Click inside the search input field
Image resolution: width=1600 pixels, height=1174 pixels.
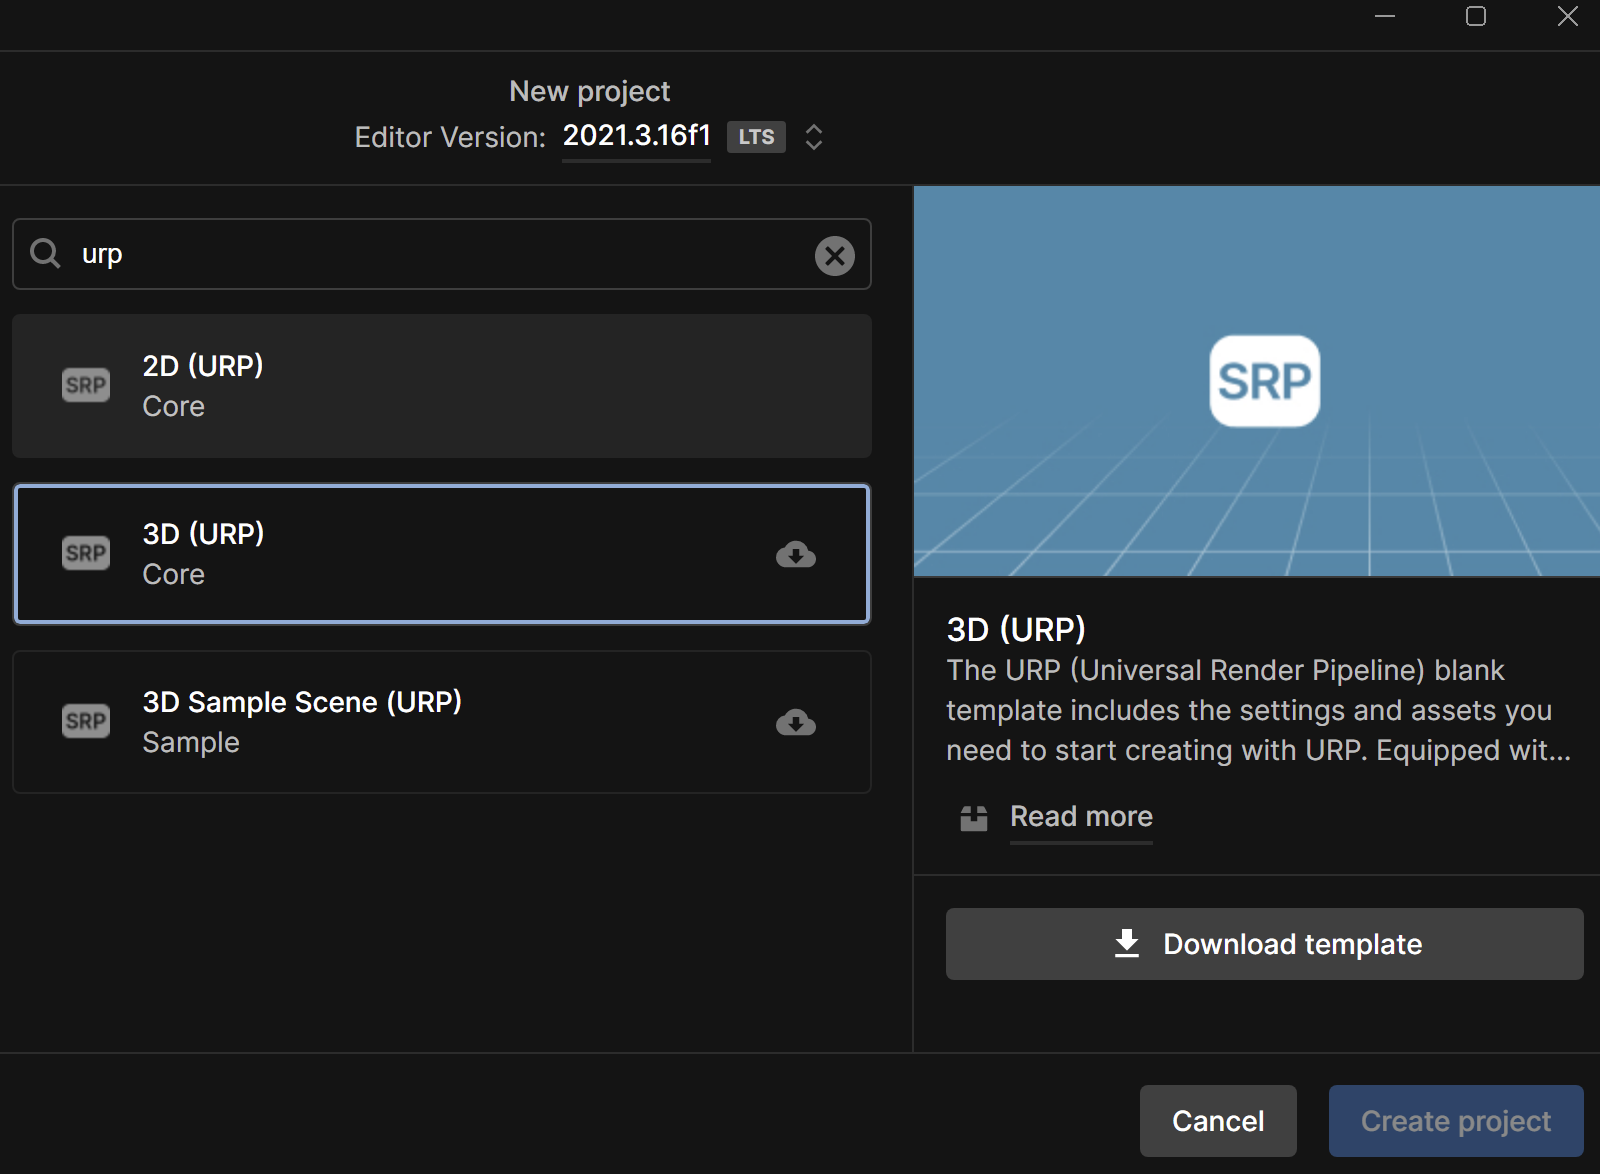tap(400, 254)
